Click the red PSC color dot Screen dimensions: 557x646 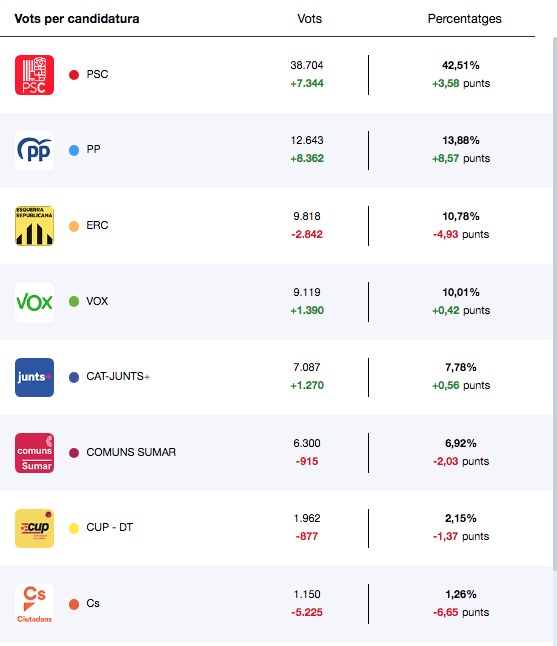(74, 75)
